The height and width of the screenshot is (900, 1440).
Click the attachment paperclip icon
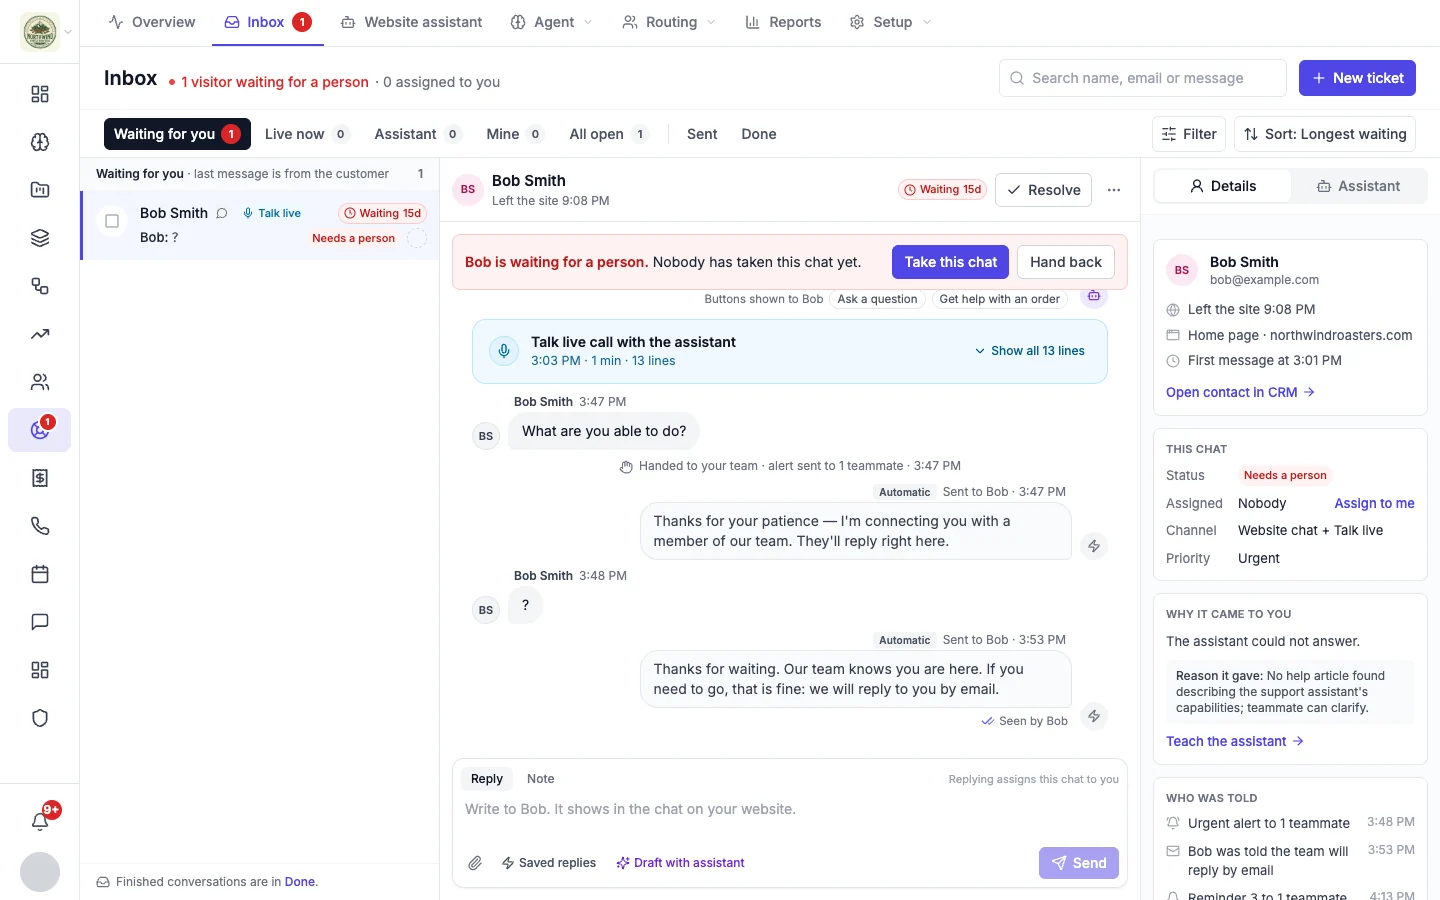click(475, 863)
